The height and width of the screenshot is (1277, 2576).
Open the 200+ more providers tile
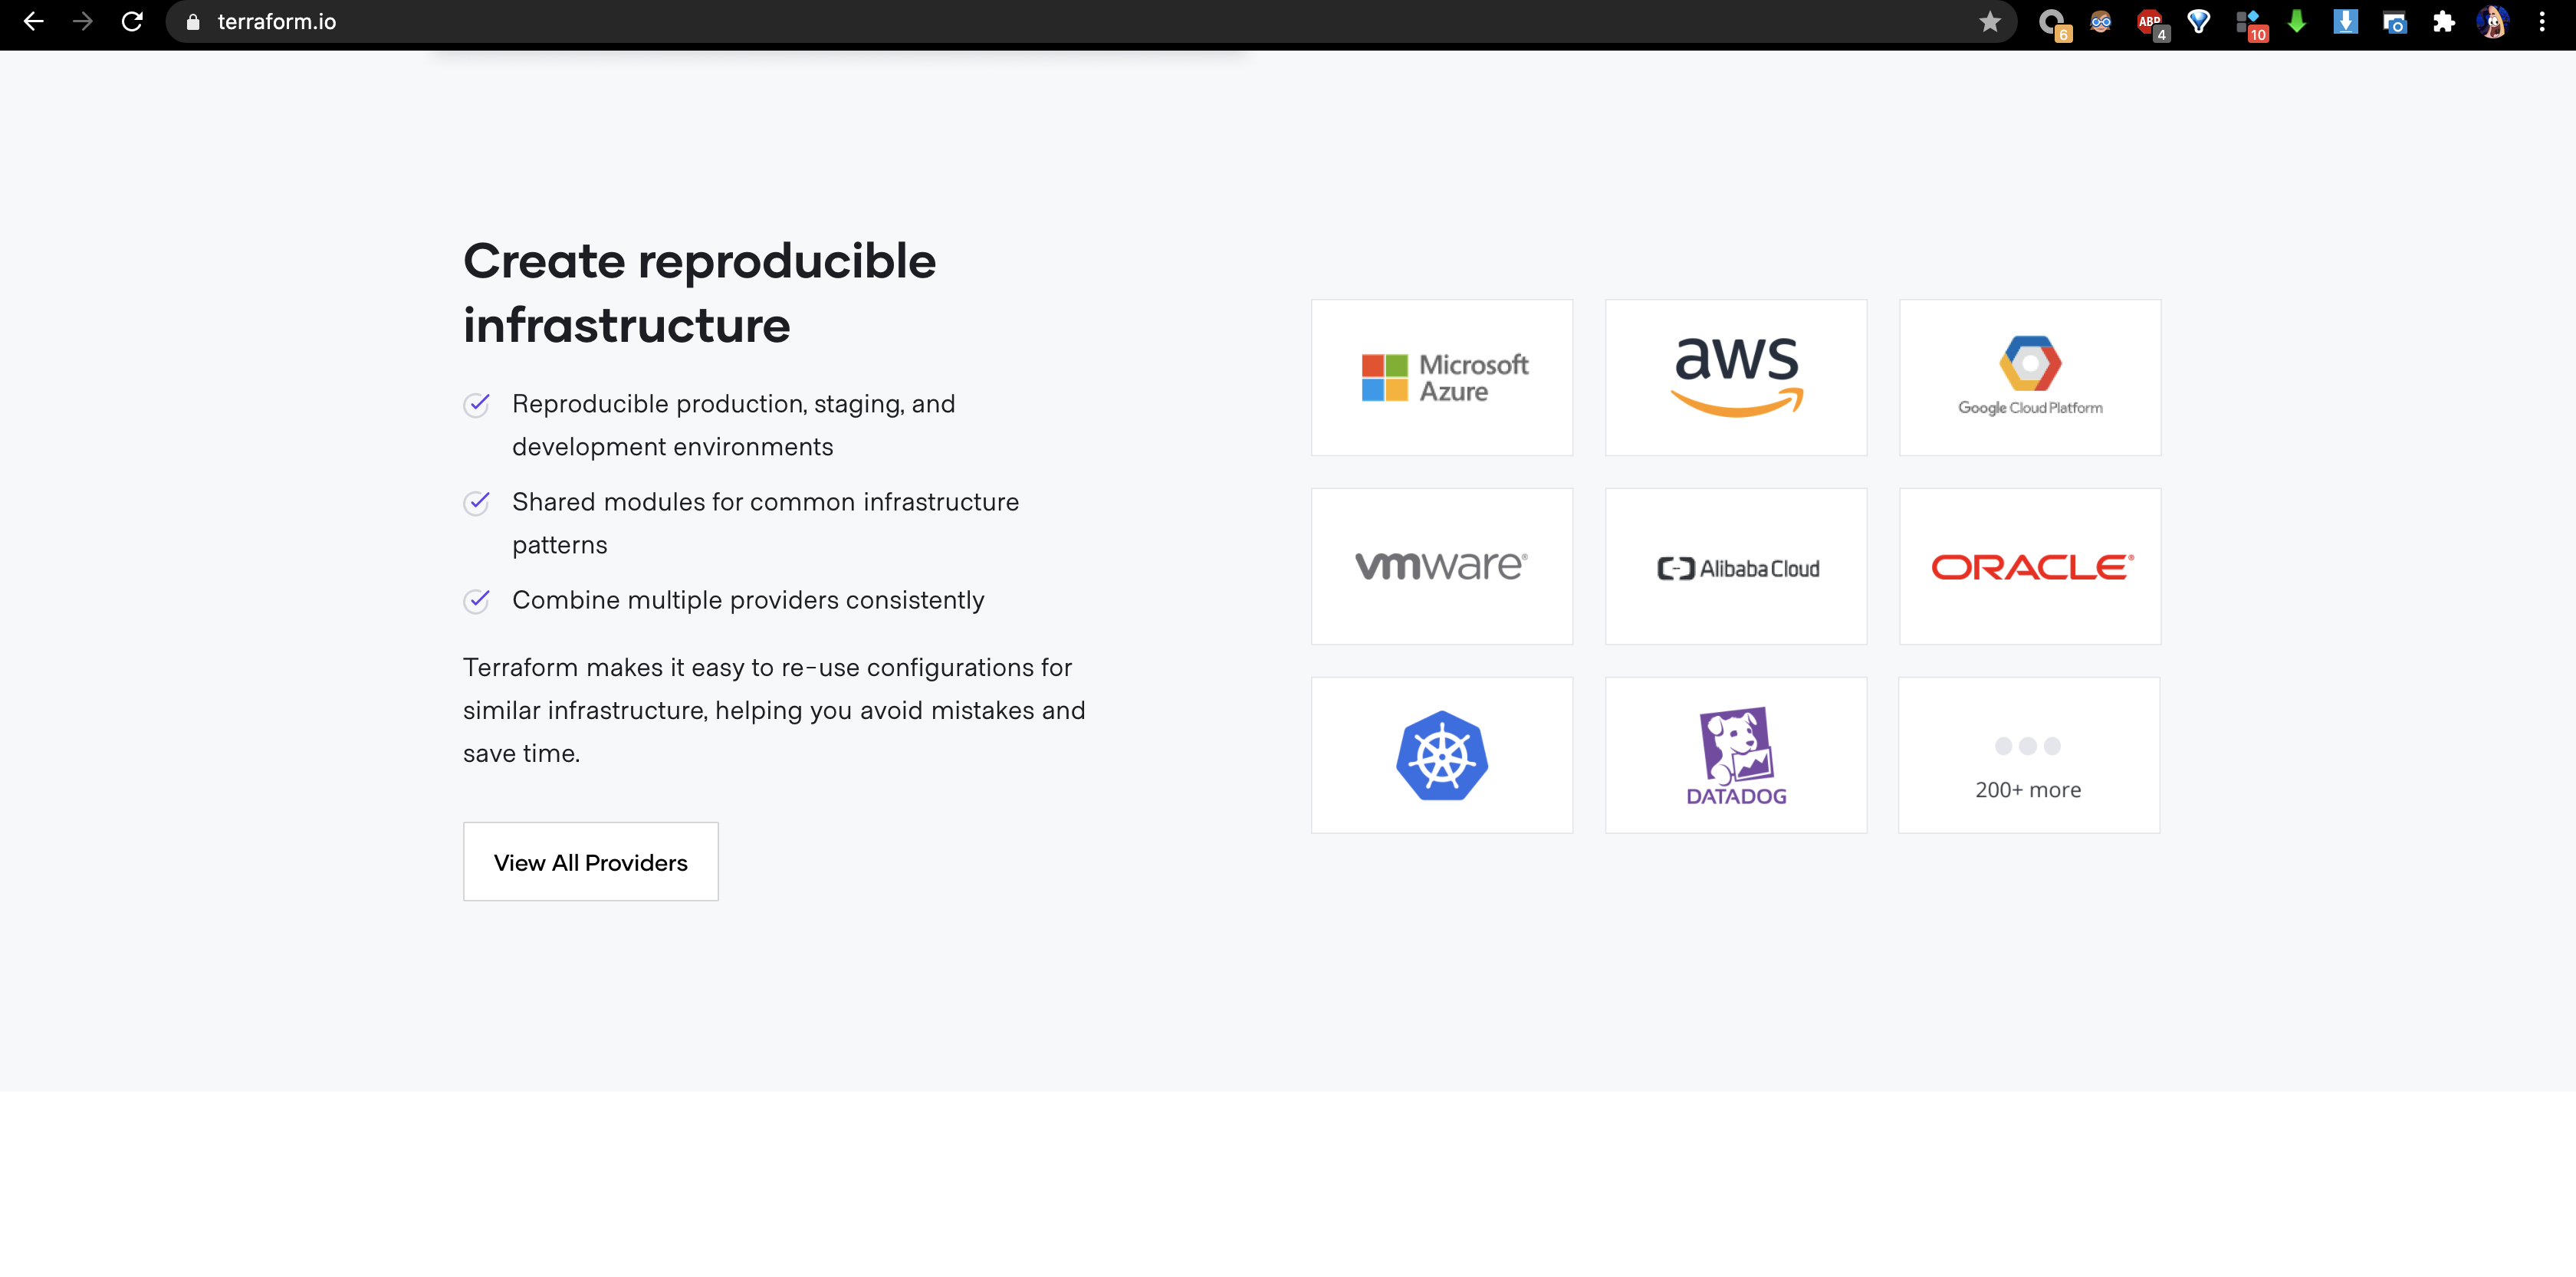2028,755
